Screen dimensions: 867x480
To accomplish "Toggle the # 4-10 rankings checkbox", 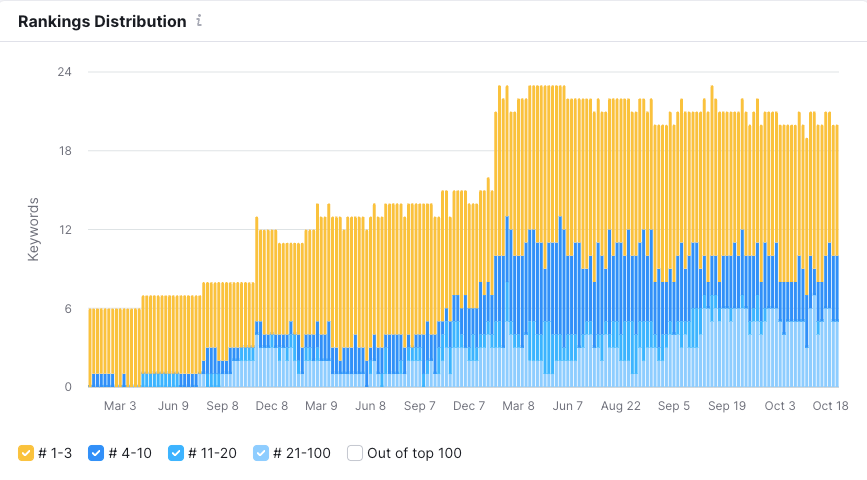I will 97,453.
